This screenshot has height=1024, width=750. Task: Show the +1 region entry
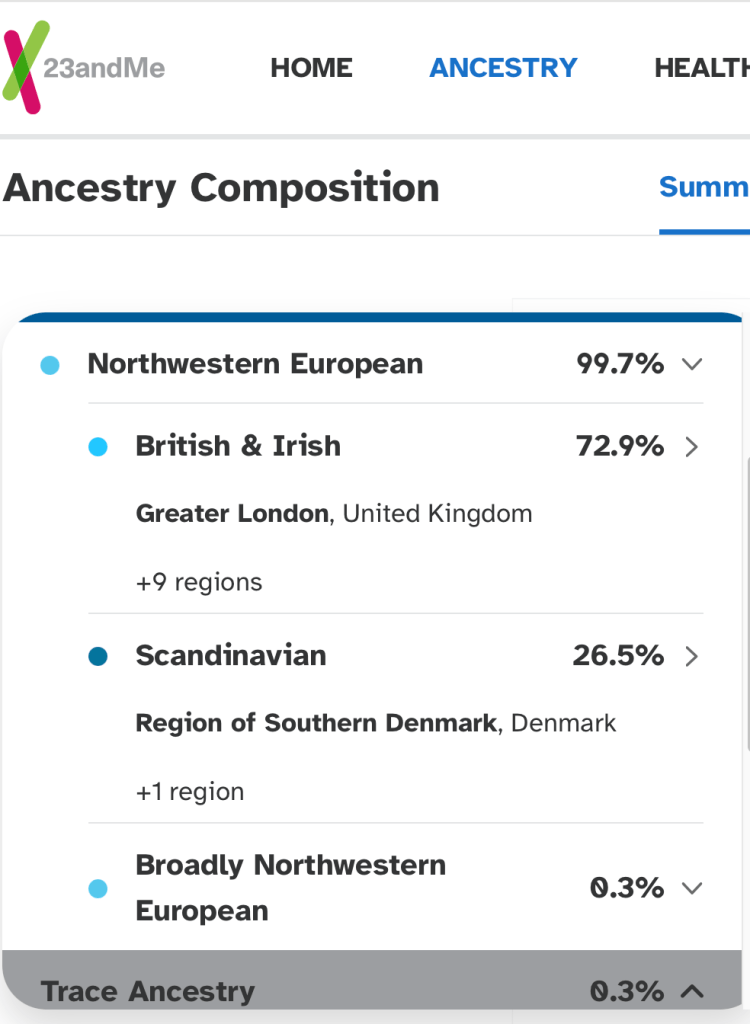190,792
